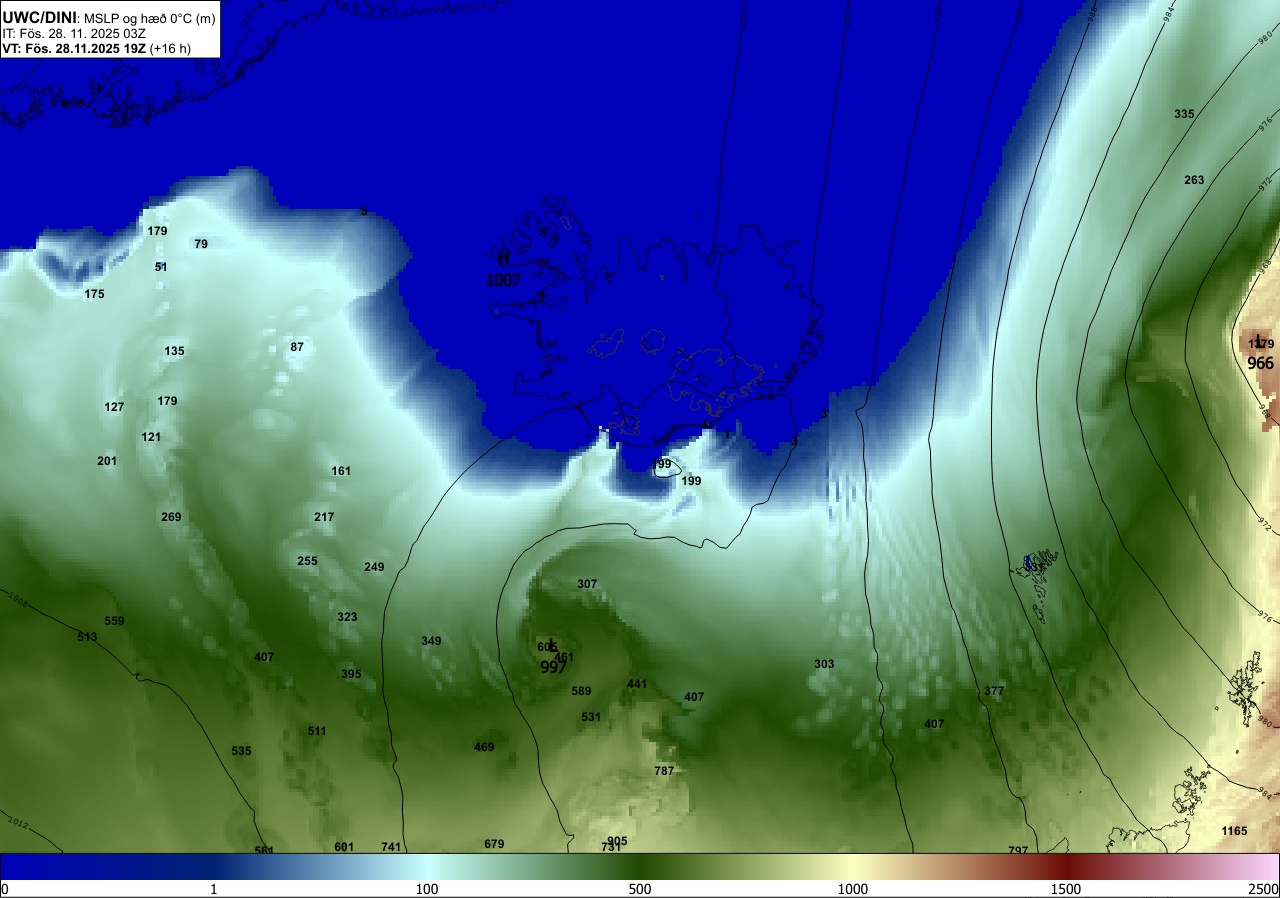Click the height value 269

171,517
